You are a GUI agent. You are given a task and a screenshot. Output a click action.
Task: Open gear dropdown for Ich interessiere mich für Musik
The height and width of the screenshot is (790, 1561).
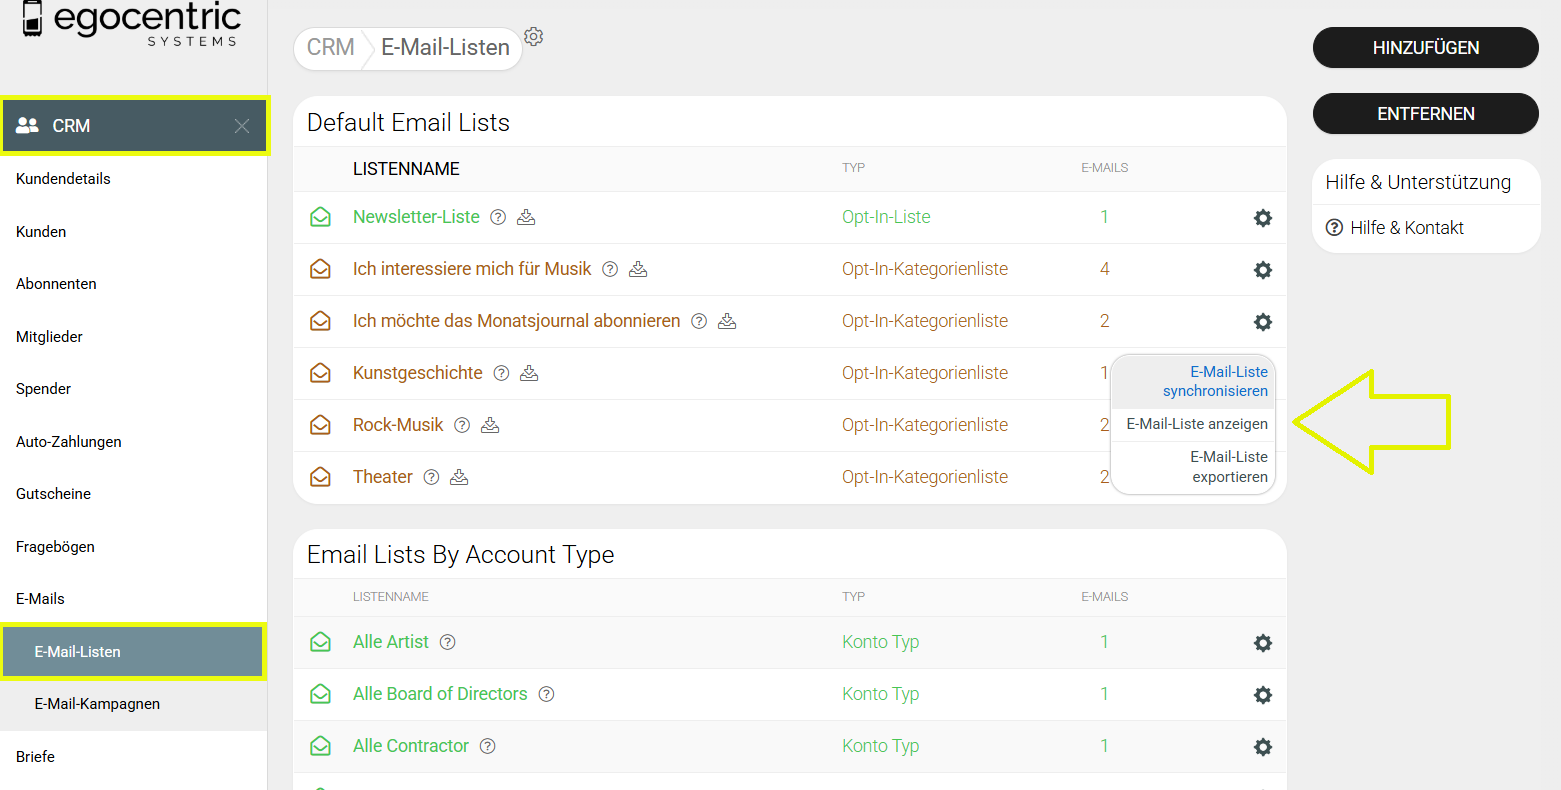[x=1262, y=270]
